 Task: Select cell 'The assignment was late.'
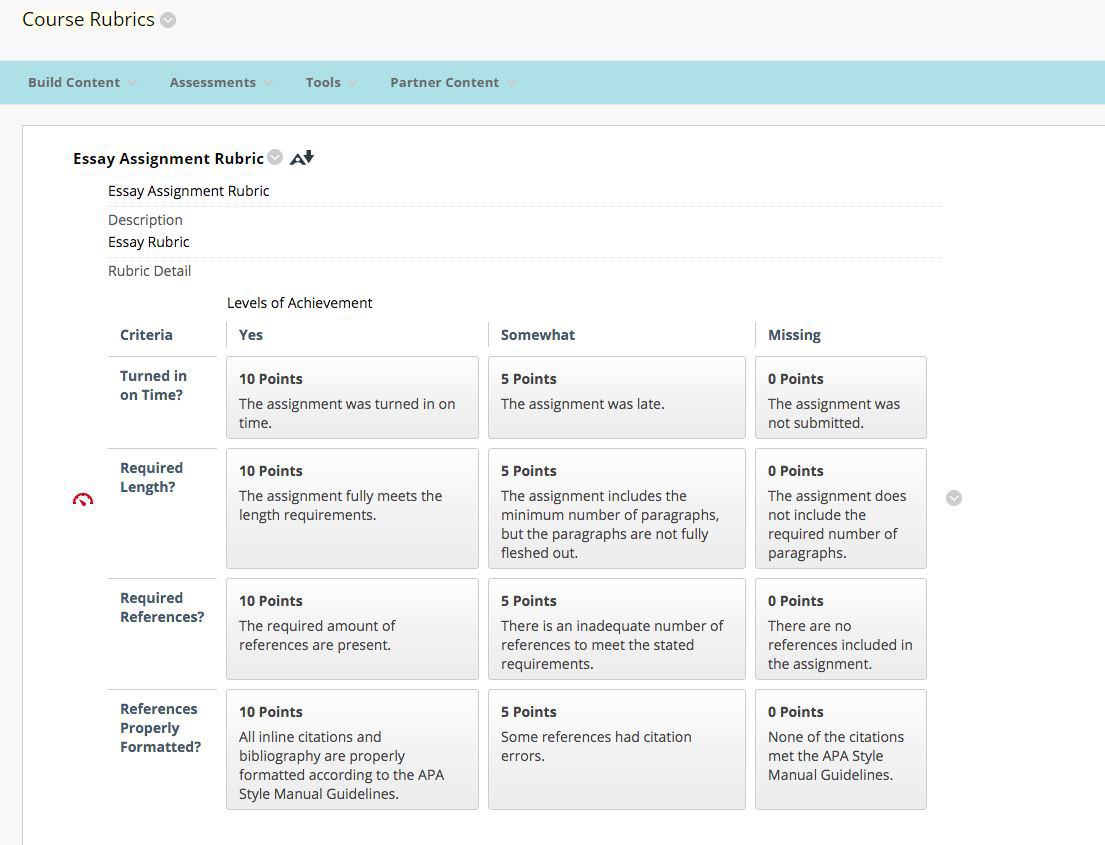[x=617, y=397]
